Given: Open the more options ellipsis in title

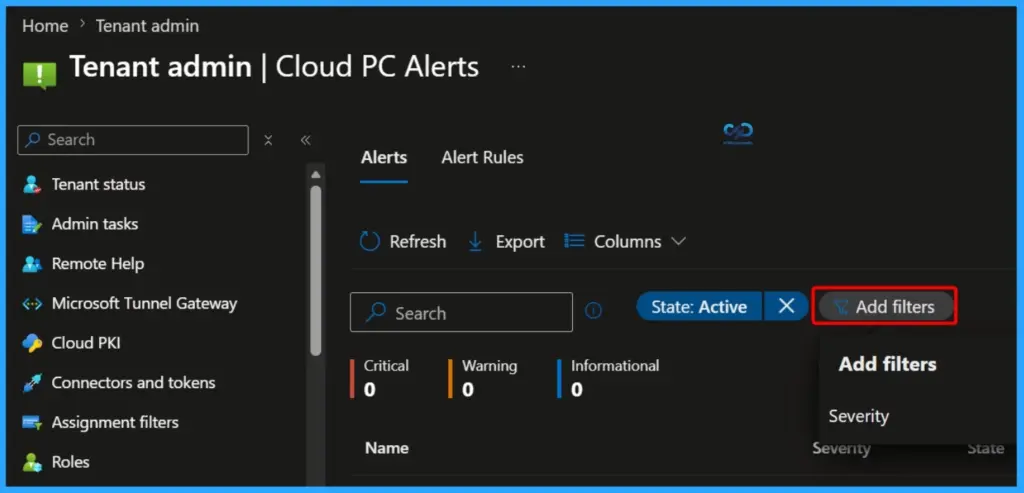Looking at the screenshot, I should [x=519, y=67].
